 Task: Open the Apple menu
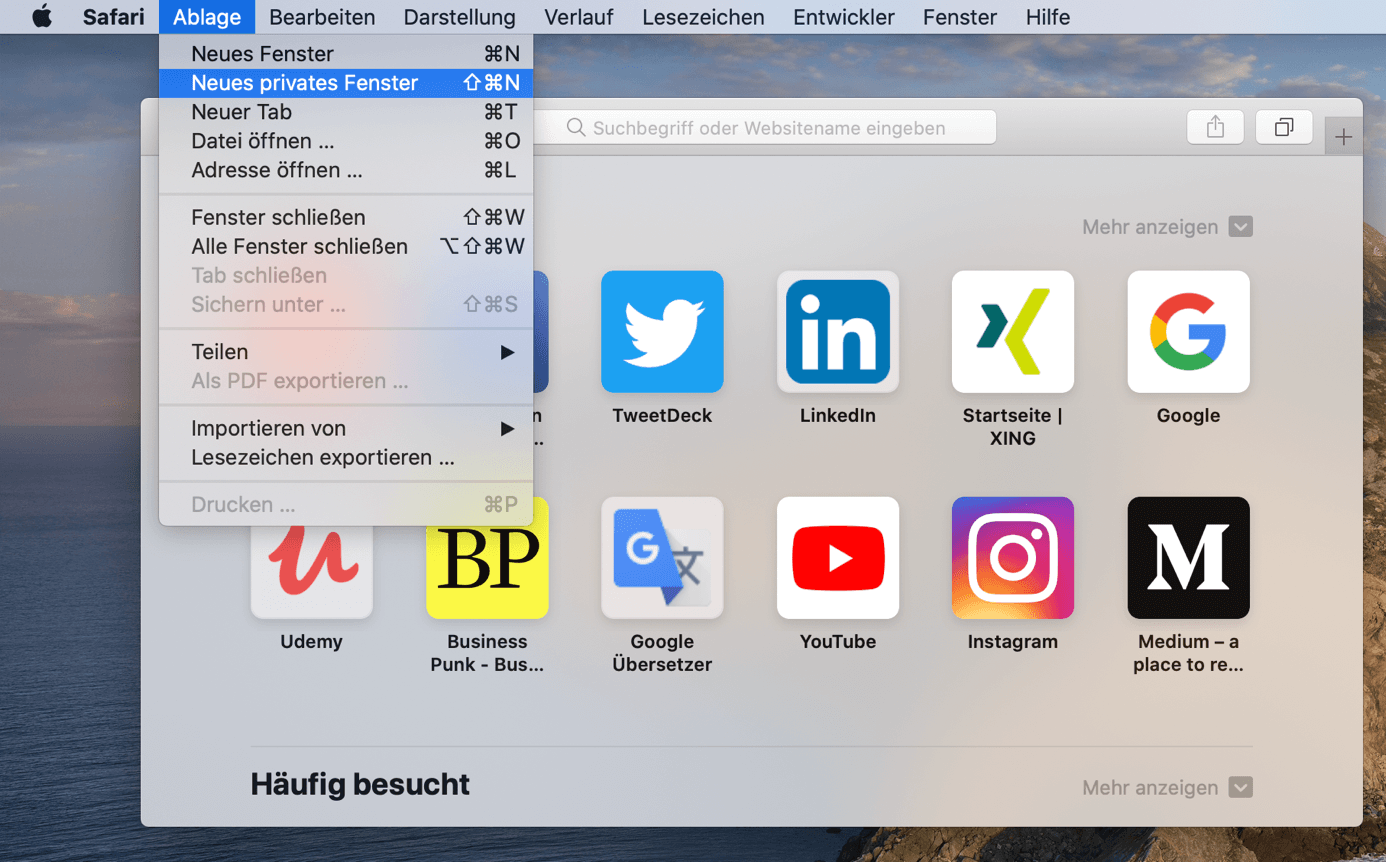tap(41, 17)
